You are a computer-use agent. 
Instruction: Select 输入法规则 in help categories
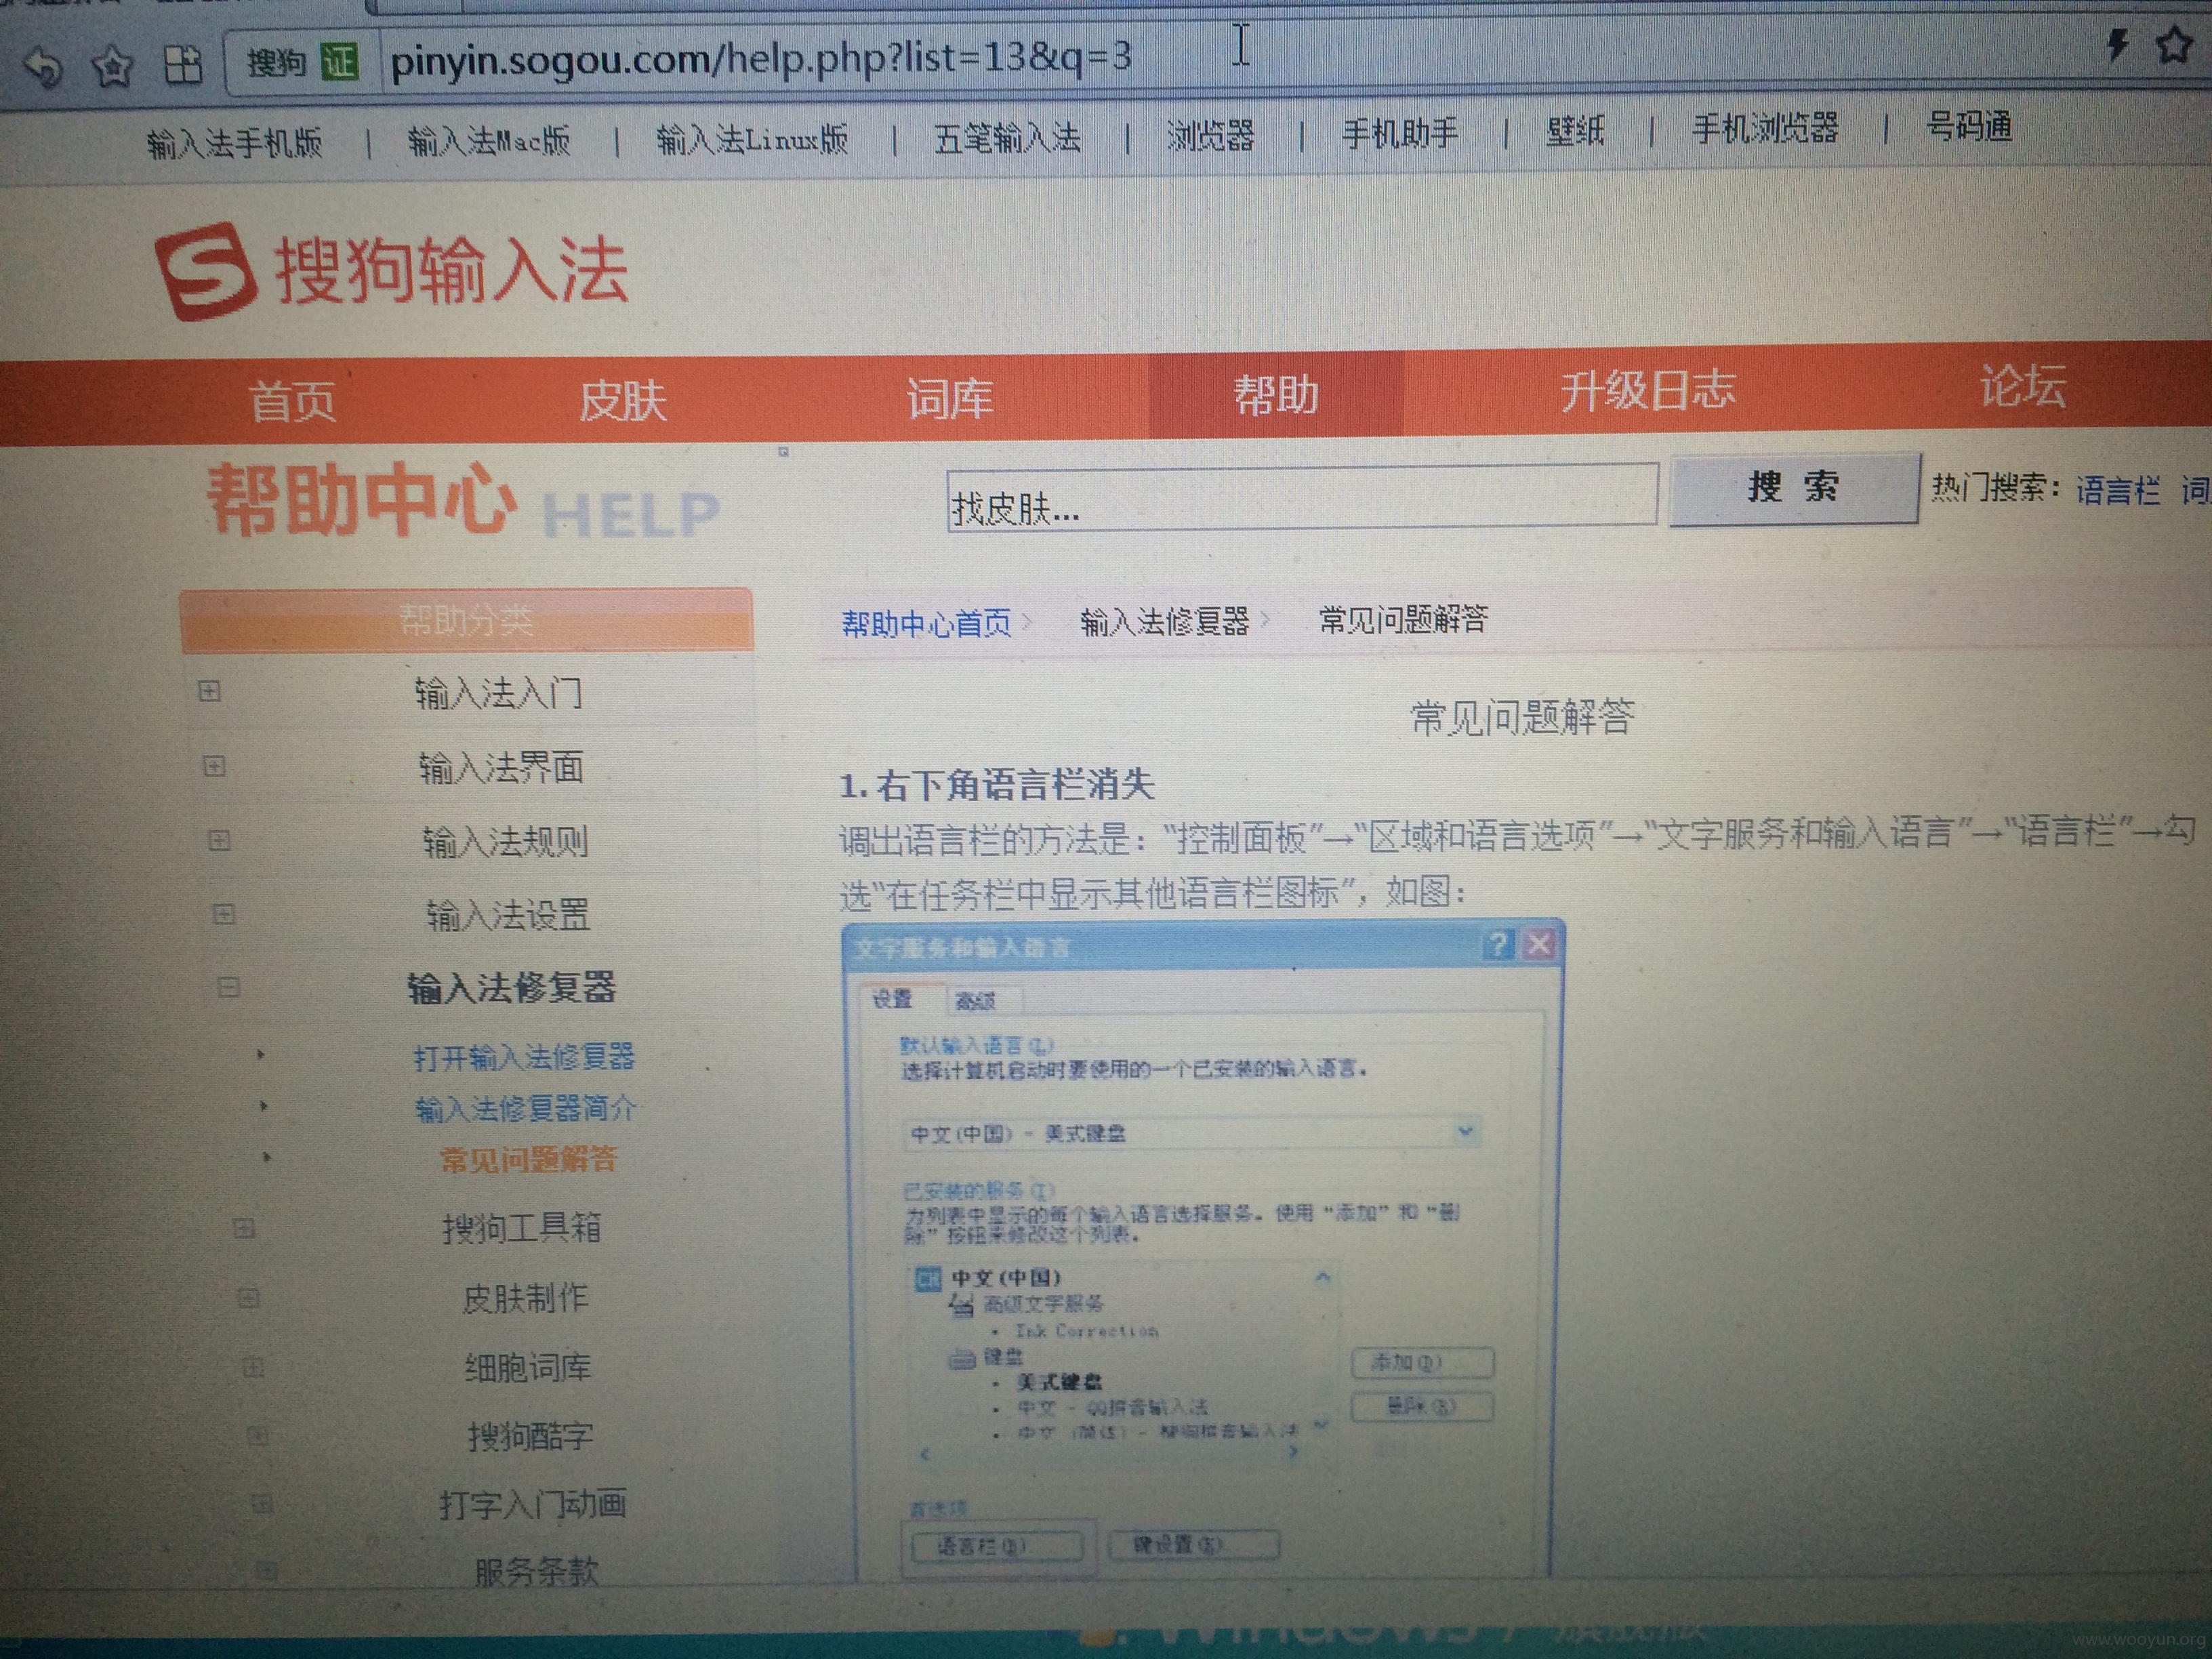tap(505, 841)
